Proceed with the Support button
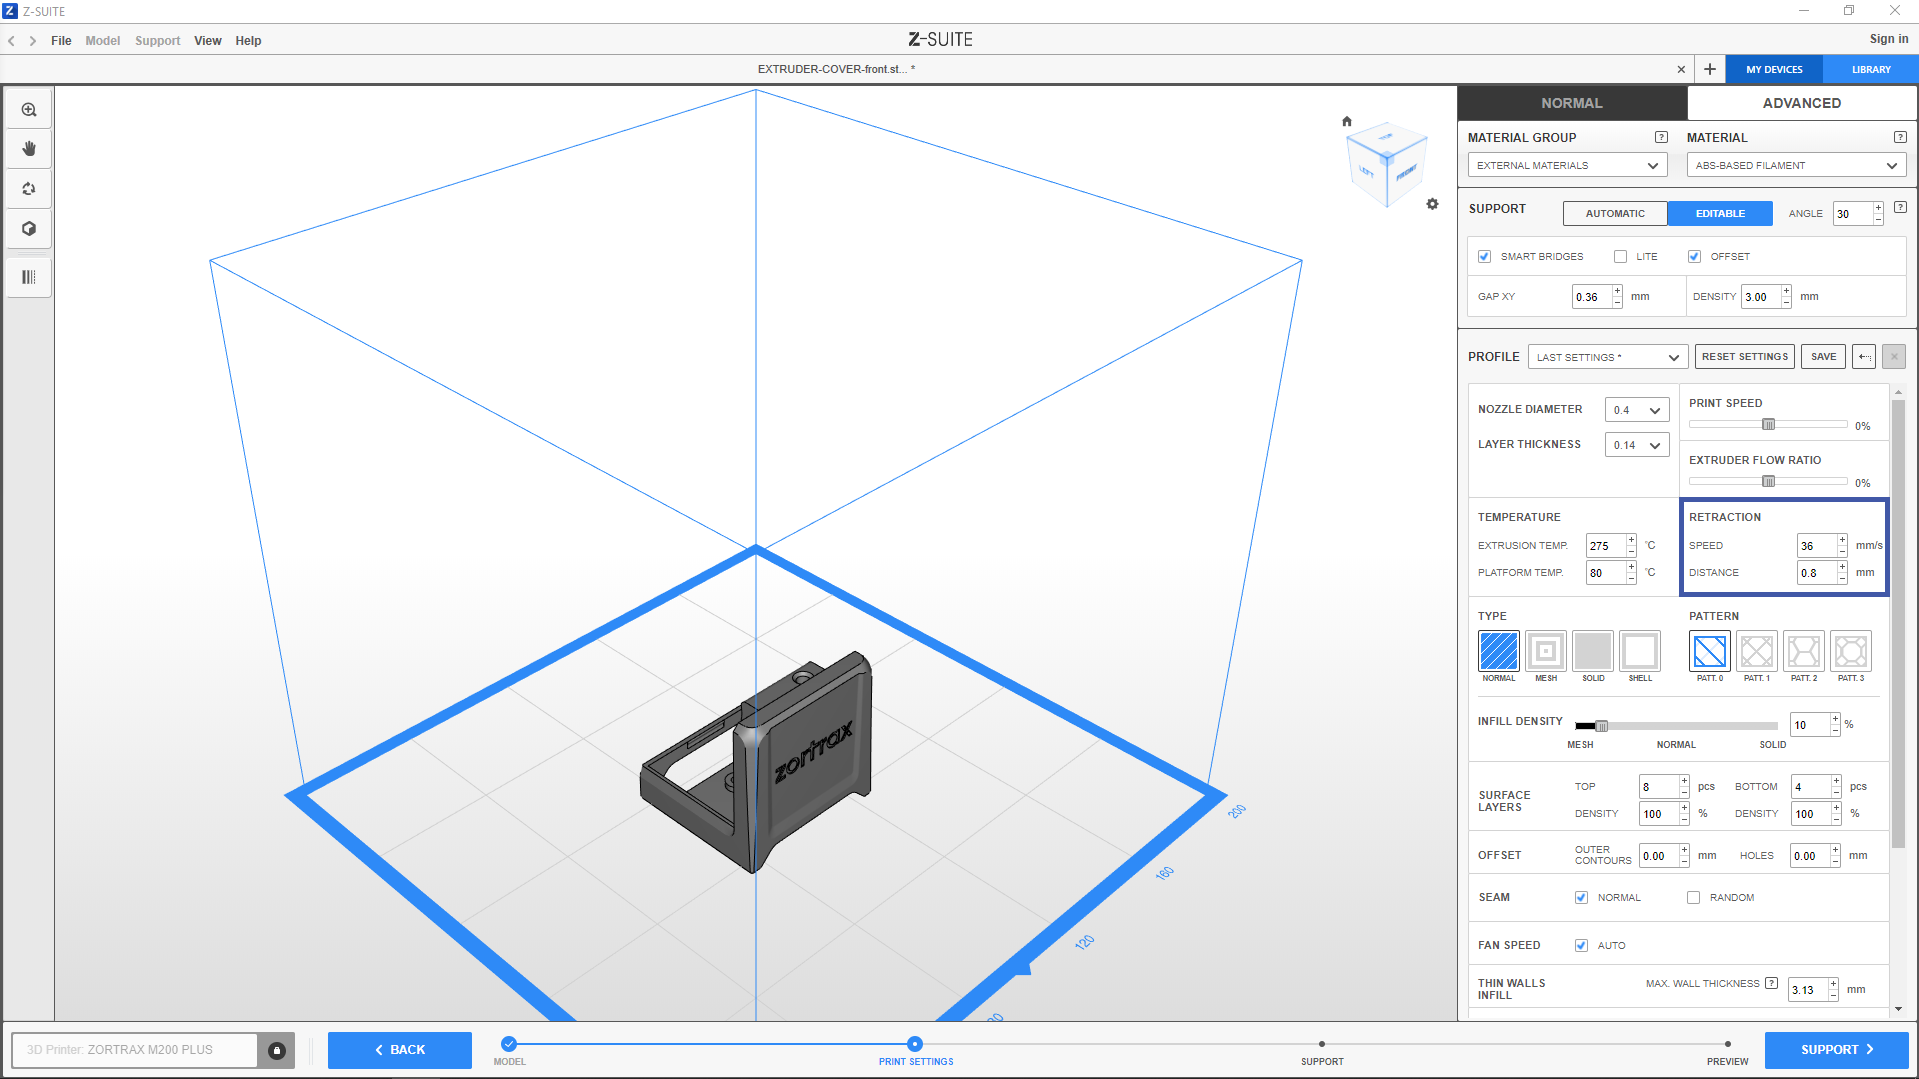The height and width of the screenshot is (1079, 1919). [x=1836, y=1050]
